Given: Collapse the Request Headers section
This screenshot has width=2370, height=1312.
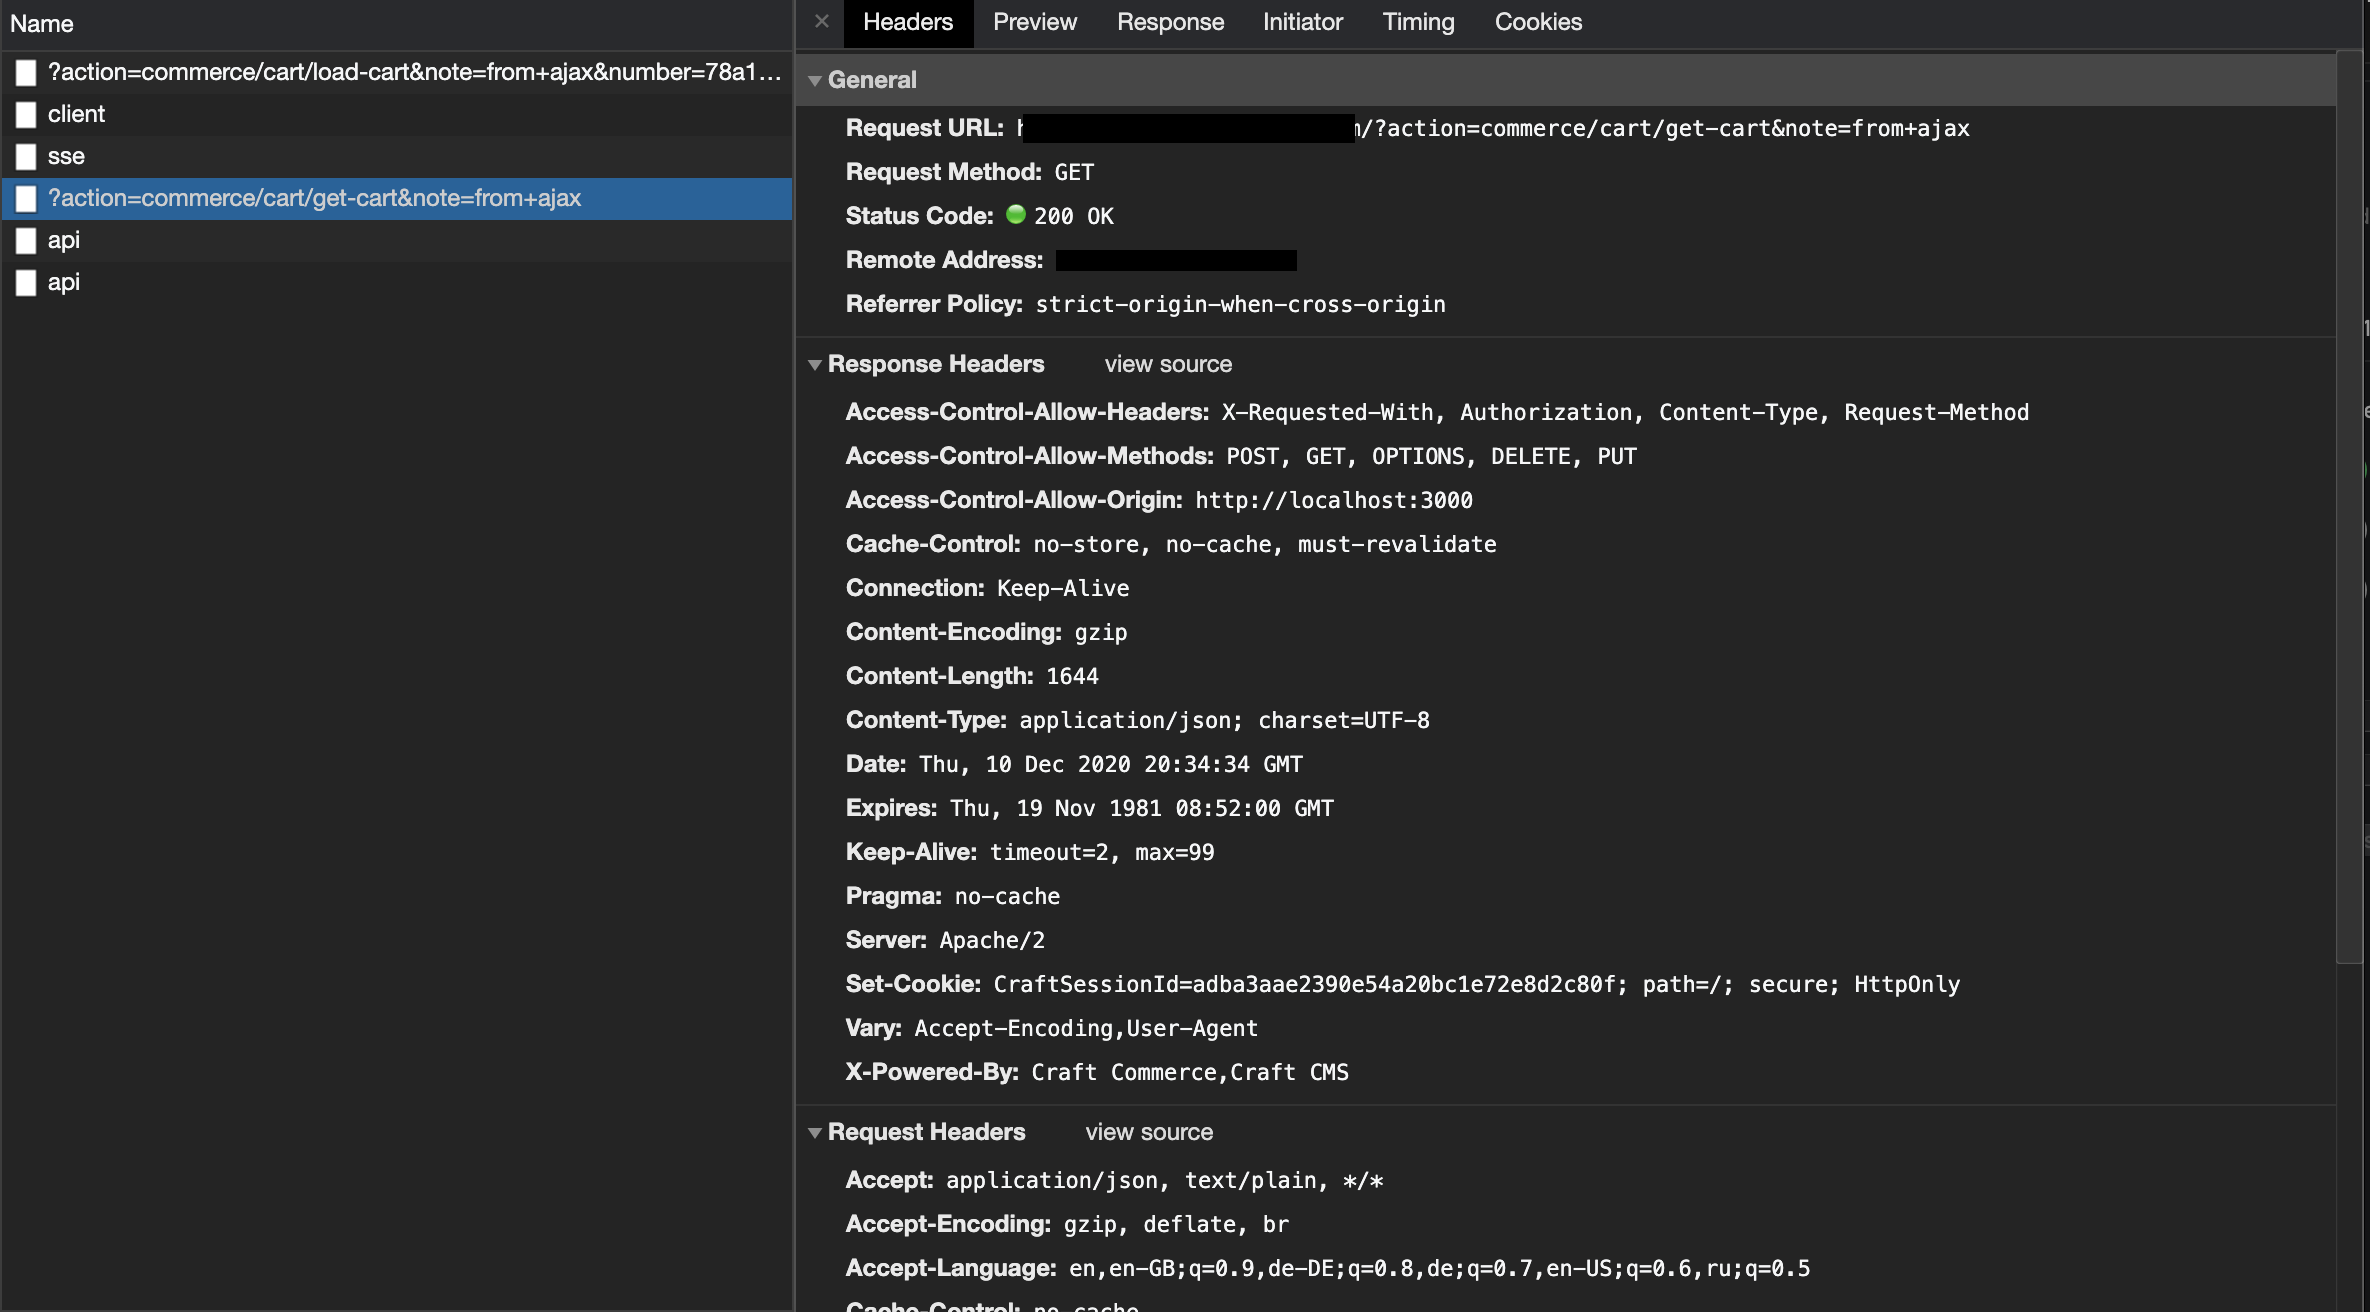Looking at the screenshot, I should tap(815, 1132).
